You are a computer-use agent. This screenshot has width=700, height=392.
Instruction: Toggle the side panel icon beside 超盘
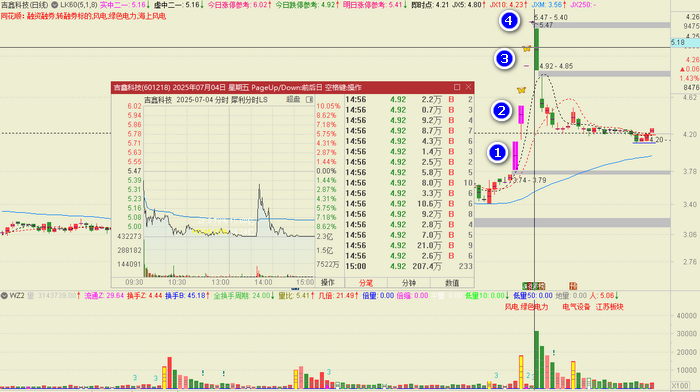309,100
